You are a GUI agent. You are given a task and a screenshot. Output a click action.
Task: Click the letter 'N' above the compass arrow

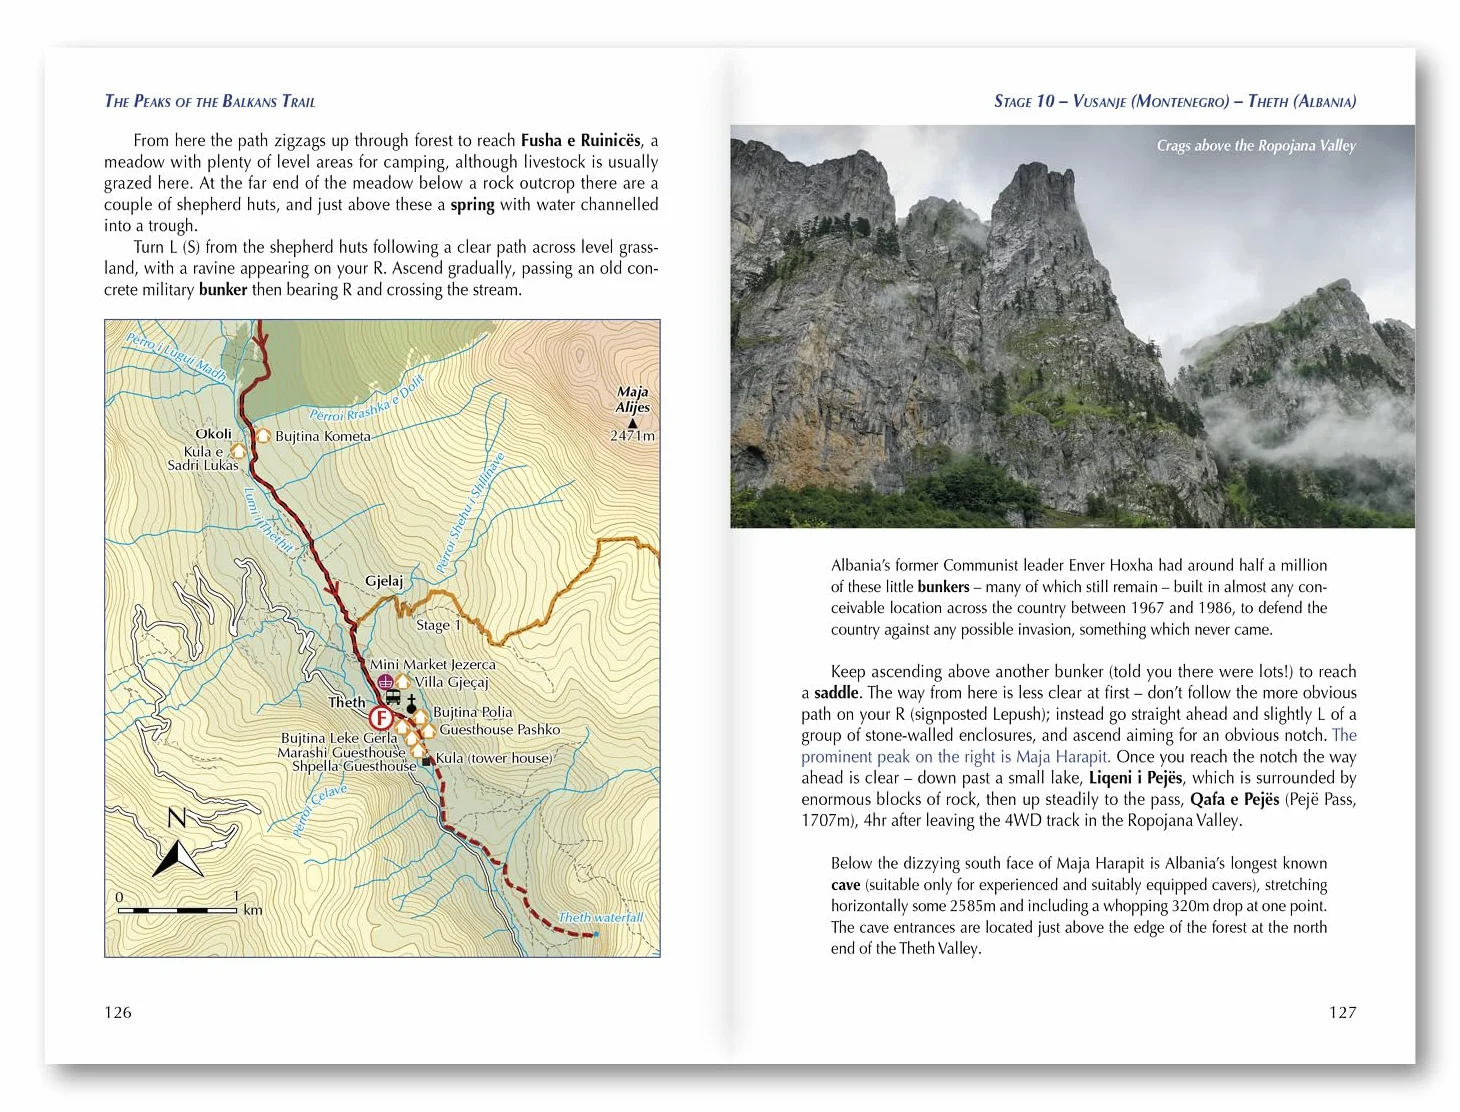(x=176, y=818)
